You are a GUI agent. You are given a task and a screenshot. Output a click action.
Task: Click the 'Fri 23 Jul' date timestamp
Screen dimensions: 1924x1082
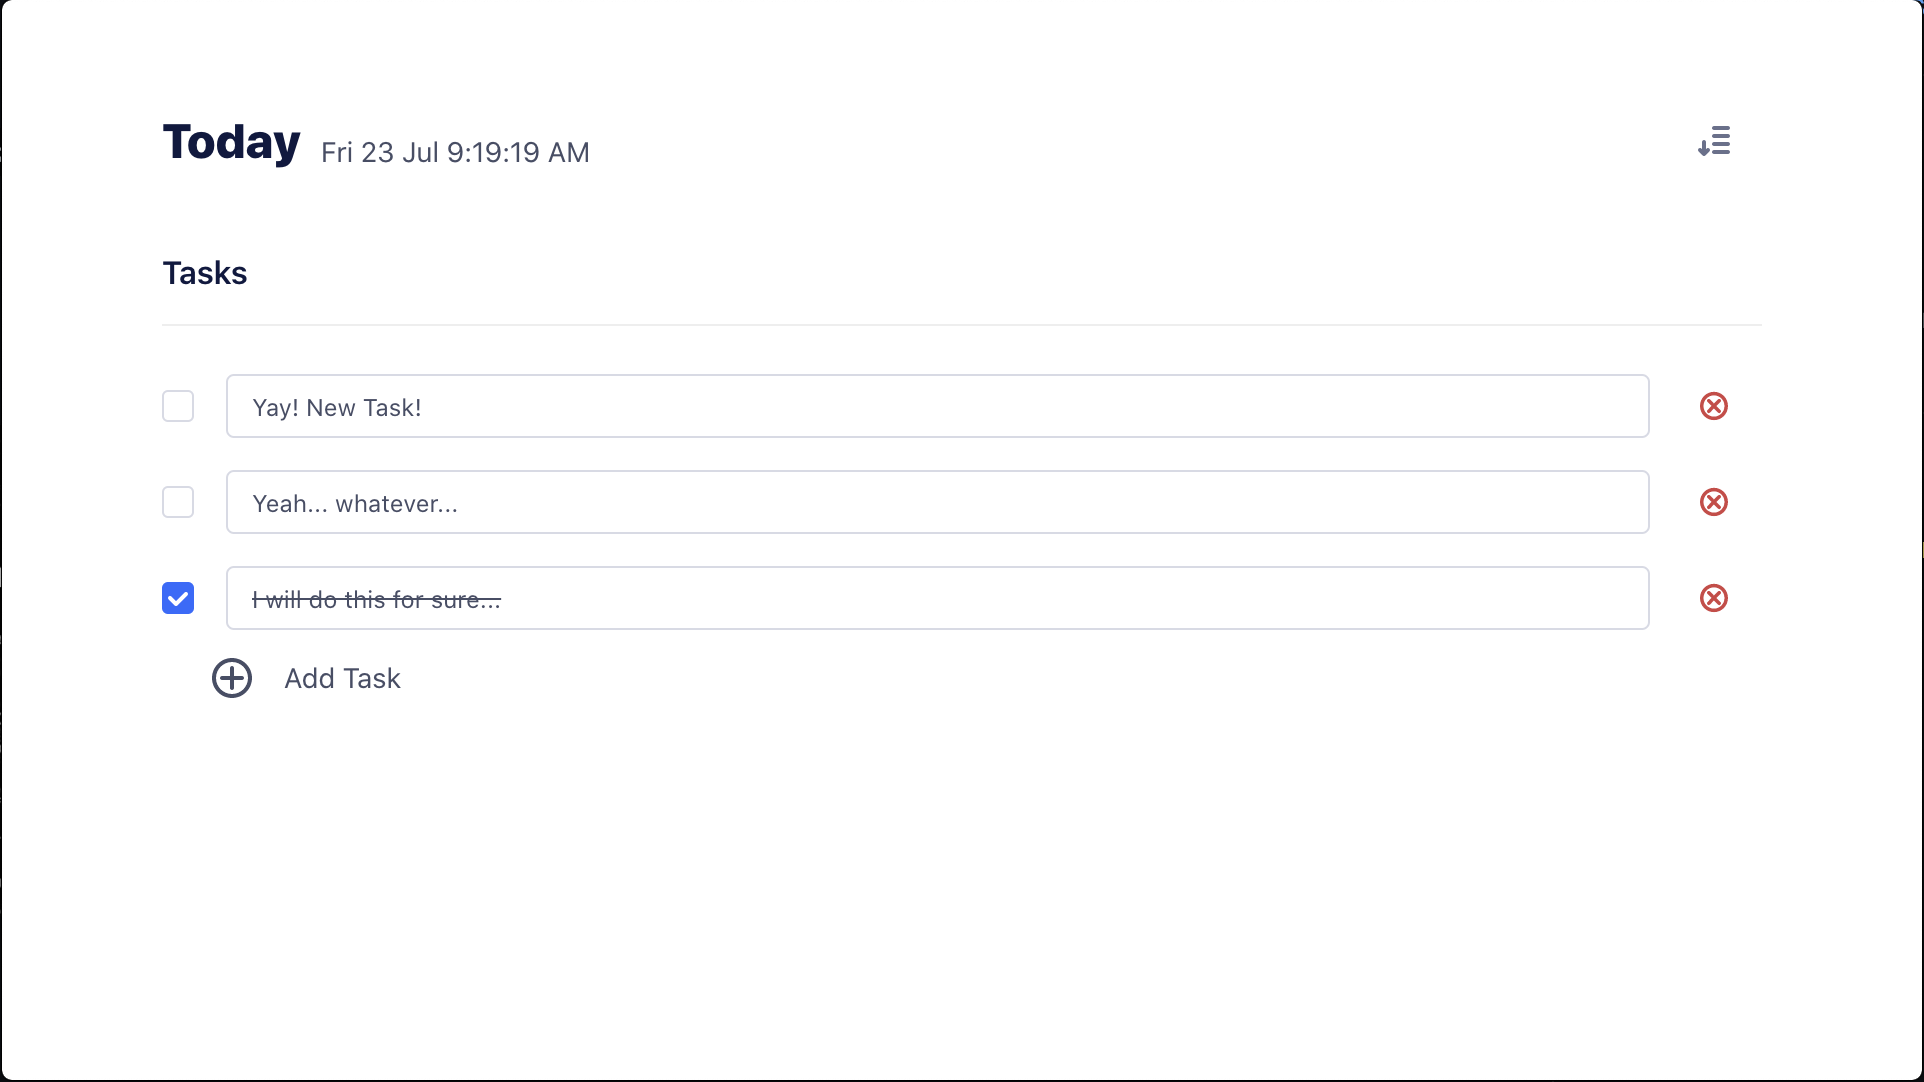[380, 152]
